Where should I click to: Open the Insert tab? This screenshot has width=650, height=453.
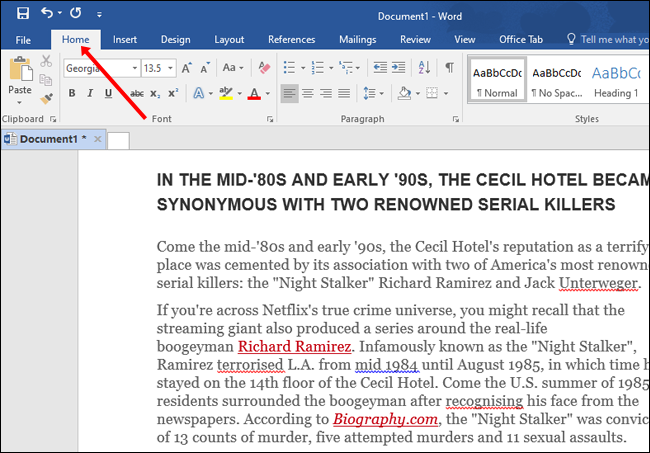coord(124,39)
